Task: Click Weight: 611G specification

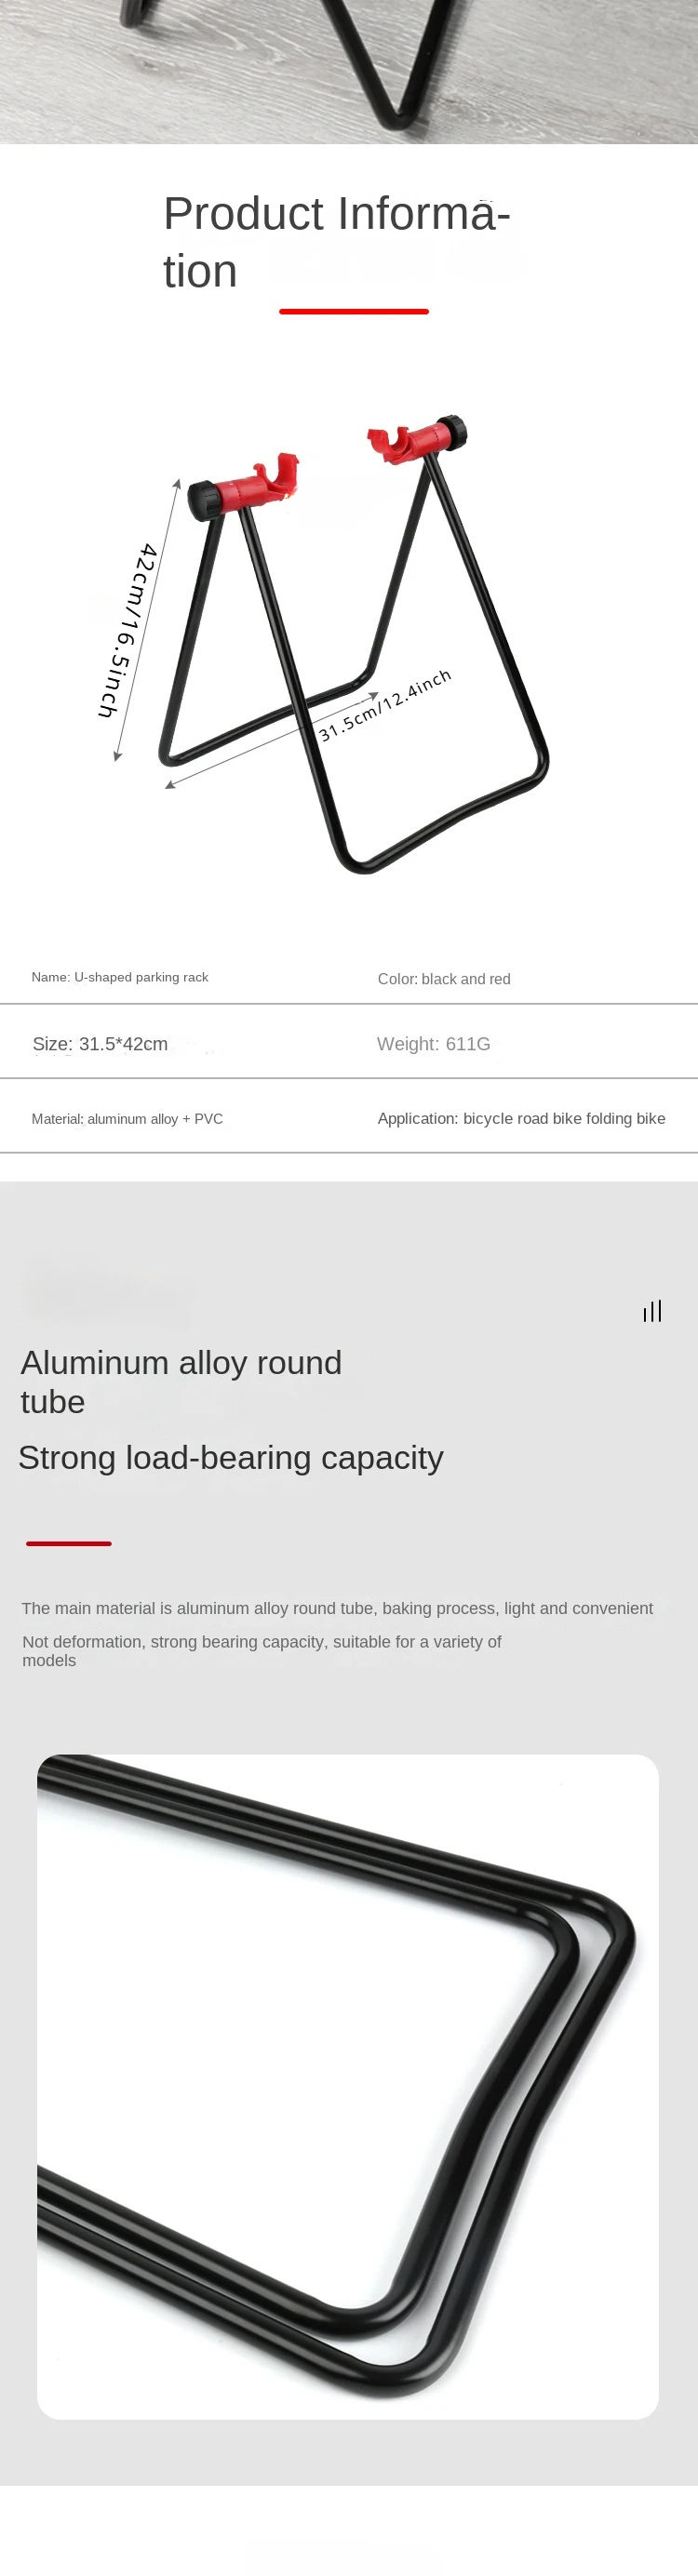Action: click(x=434, y=1044)
